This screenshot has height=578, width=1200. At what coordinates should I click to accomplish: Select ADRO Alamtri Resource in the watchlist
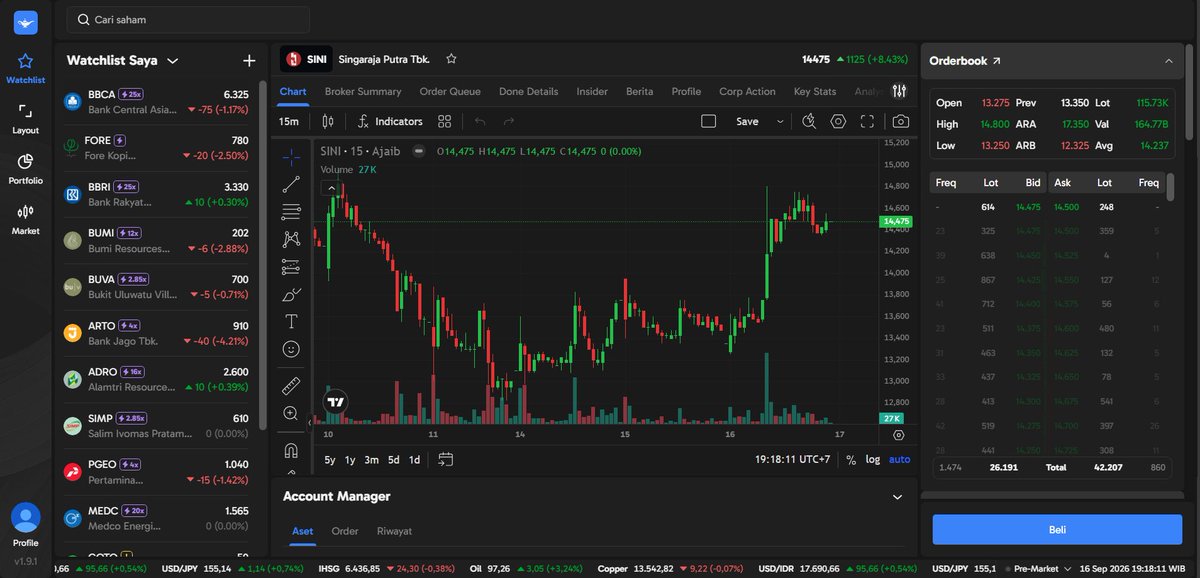tap(156, 379)
